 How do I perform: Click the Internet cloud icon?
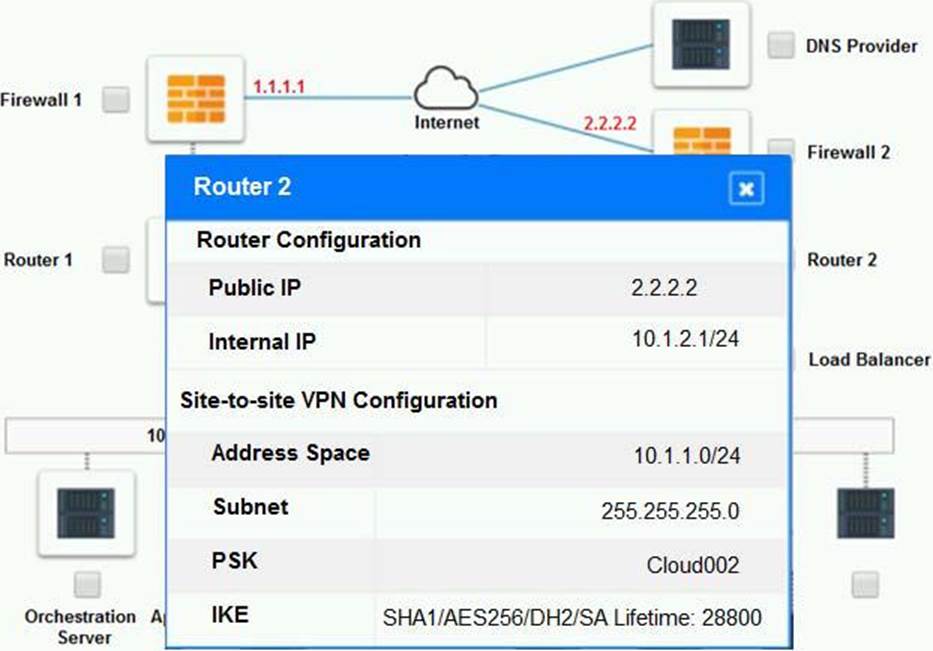click(446, 88)
